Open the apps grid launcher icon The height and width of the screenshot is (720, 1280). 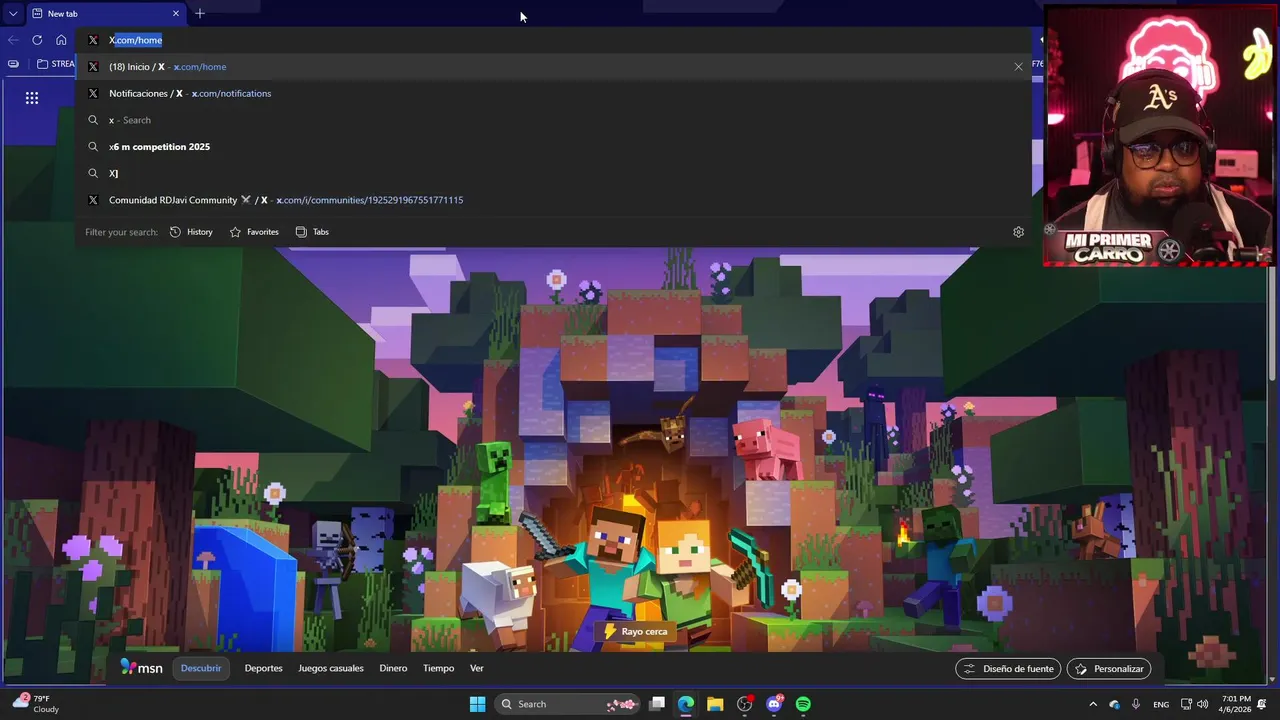click(x=32, y=98)
